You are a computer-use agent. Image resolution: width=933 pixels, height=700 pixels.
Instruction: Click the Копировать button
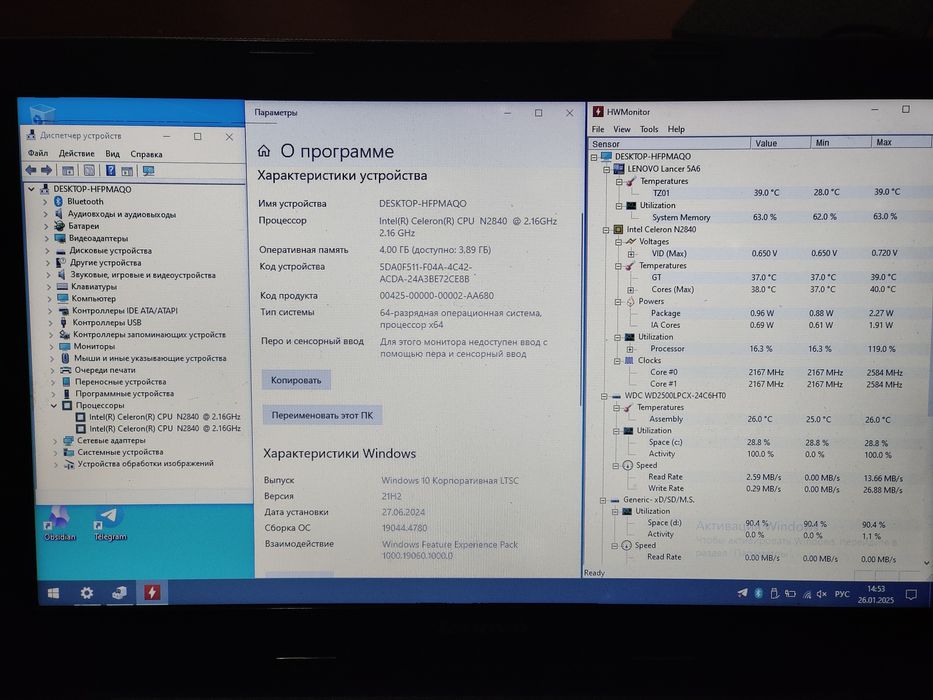(x=296, y=380)
